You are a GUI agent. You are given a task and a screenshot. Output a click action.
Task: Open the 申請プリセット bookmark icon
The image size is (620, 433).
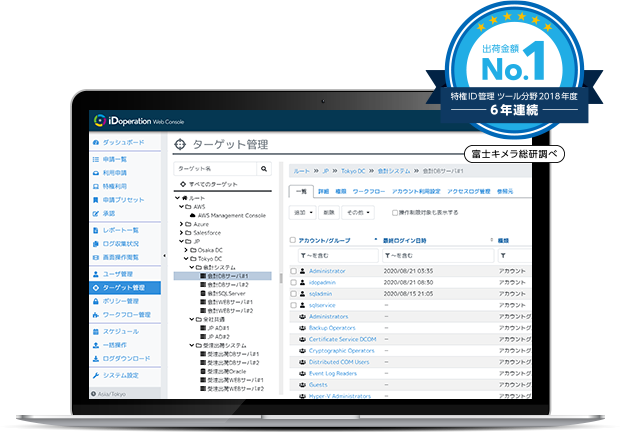(96, 200)
